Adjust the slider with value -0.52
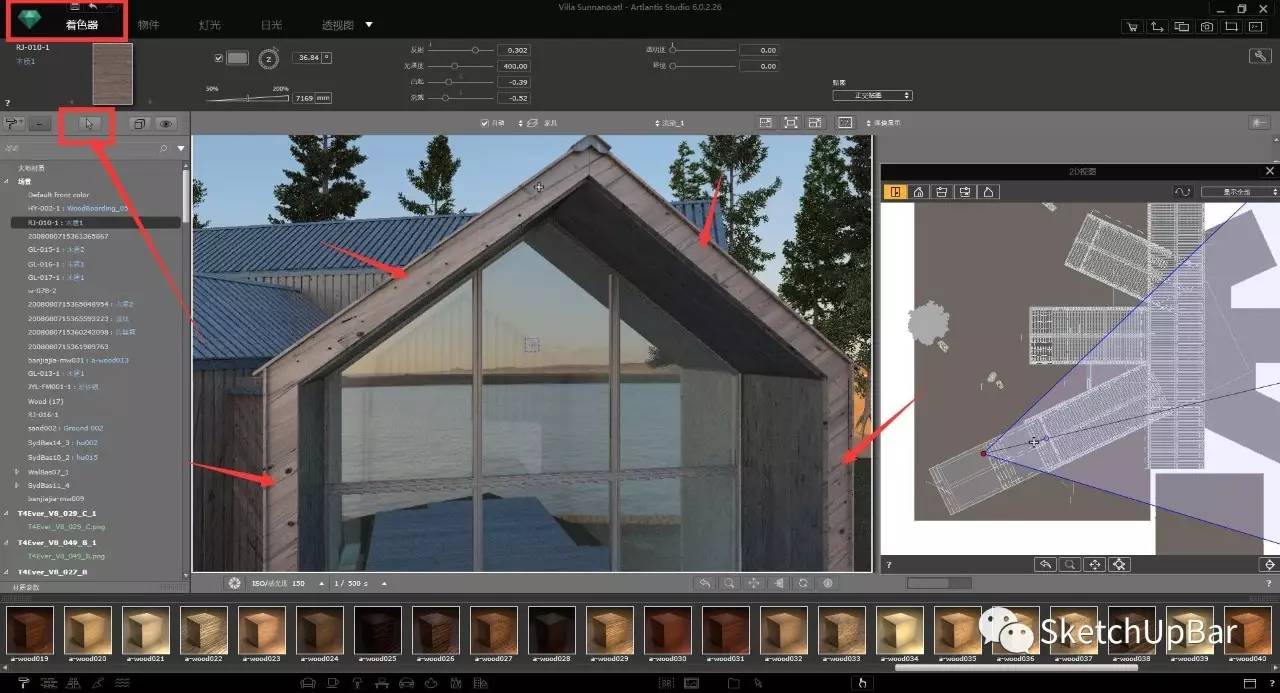This screenshot has width=1280, height=693. pyautogui.click(x=461, y=98)
